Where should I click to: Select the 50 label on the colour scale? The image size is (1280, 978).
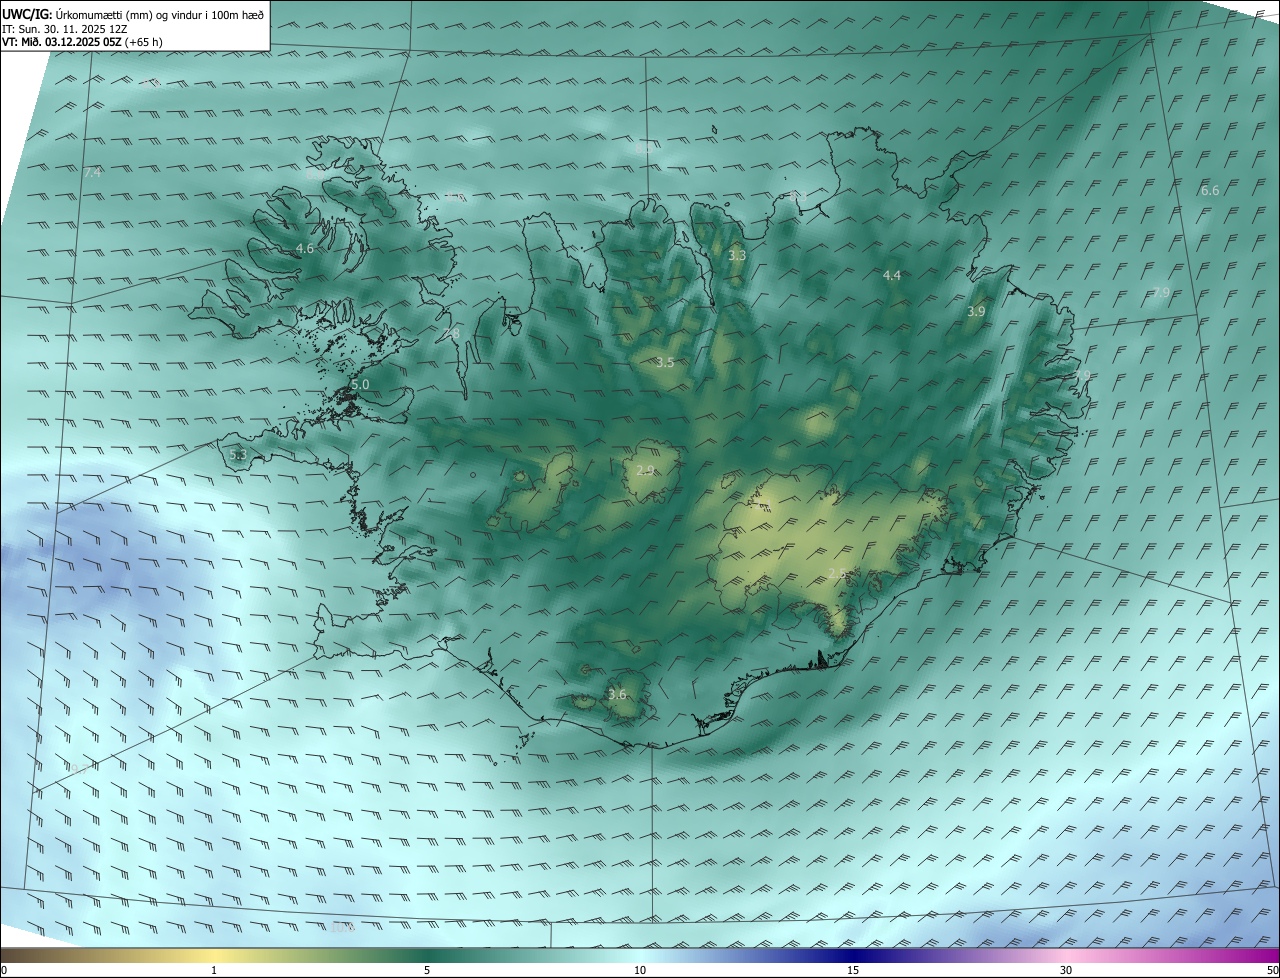(1272, 970)
